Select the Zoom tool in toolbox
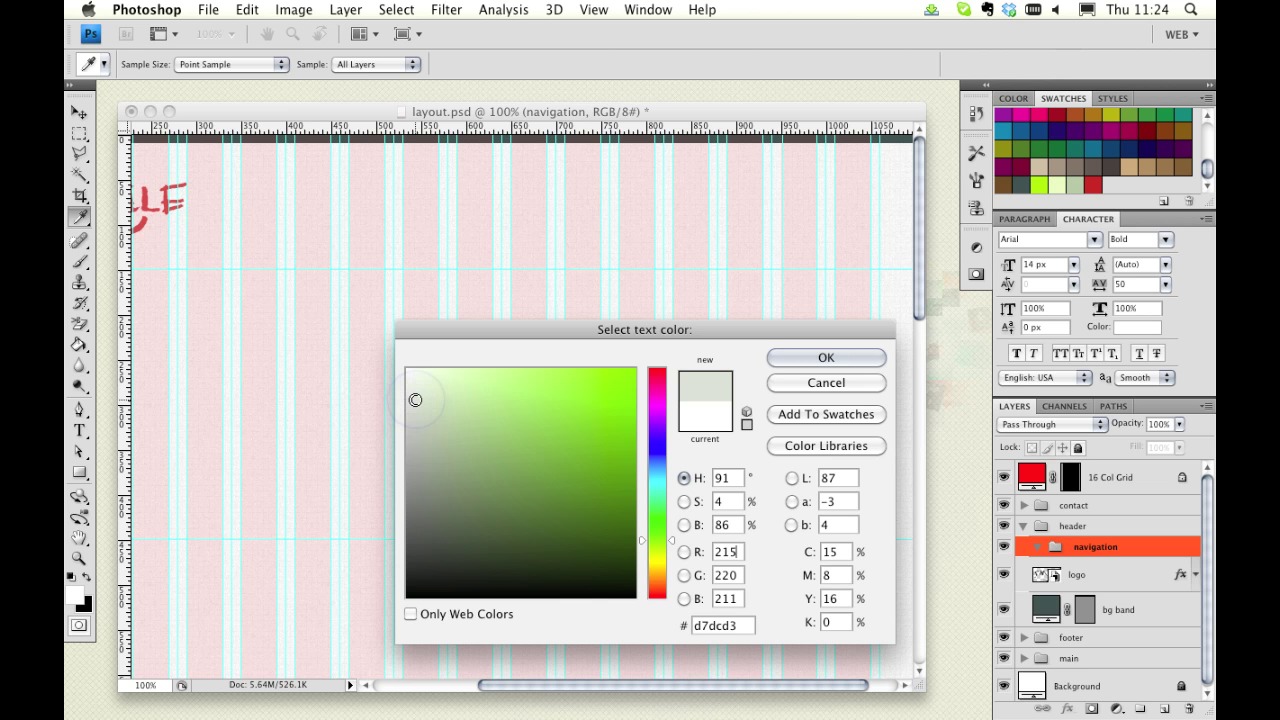 79,558
